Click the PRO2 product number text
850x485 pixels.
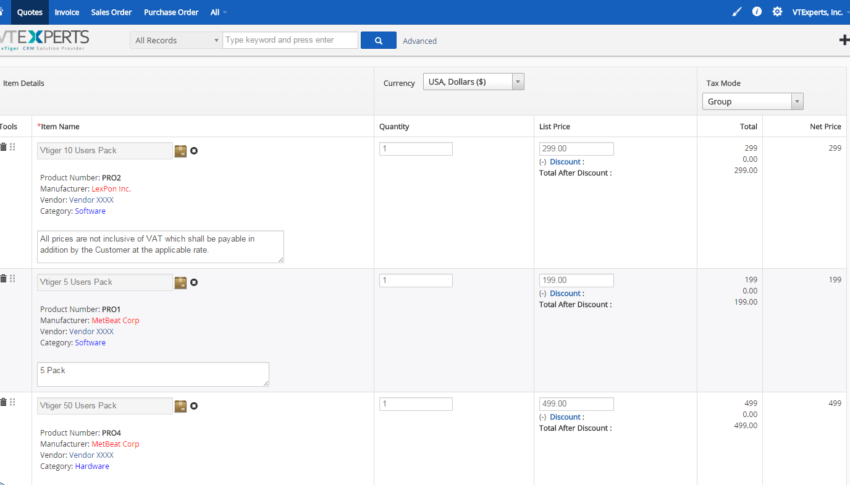111,177
